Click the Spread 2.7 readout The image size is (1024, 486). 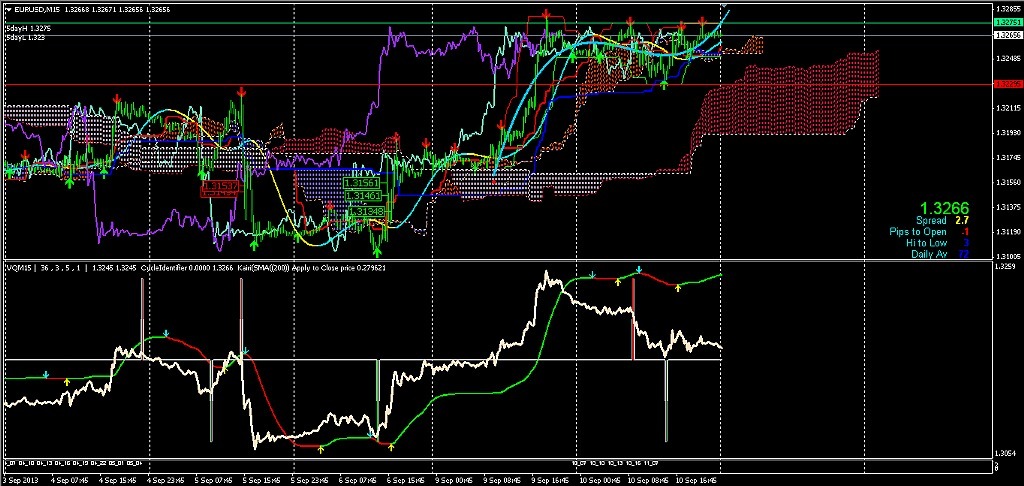(942, 221)
